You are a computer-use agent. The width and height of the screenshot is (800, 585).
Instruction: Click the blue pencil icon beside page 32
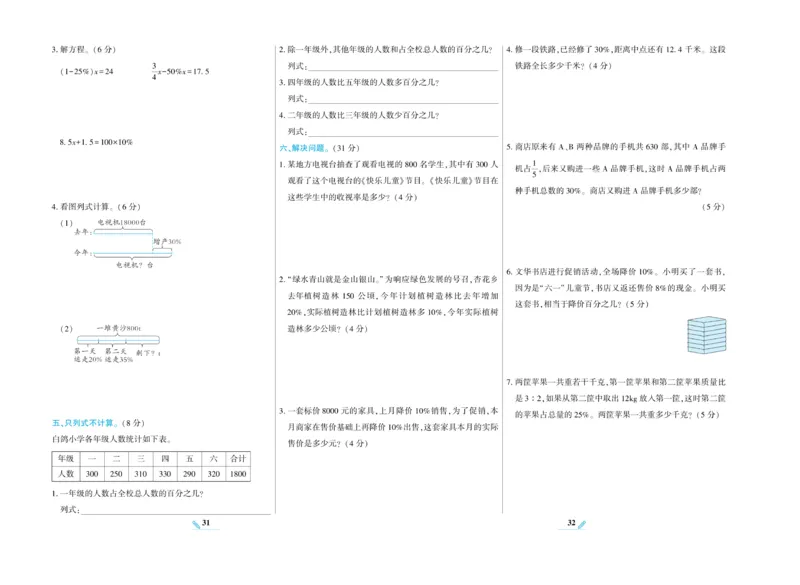(582, 524)
